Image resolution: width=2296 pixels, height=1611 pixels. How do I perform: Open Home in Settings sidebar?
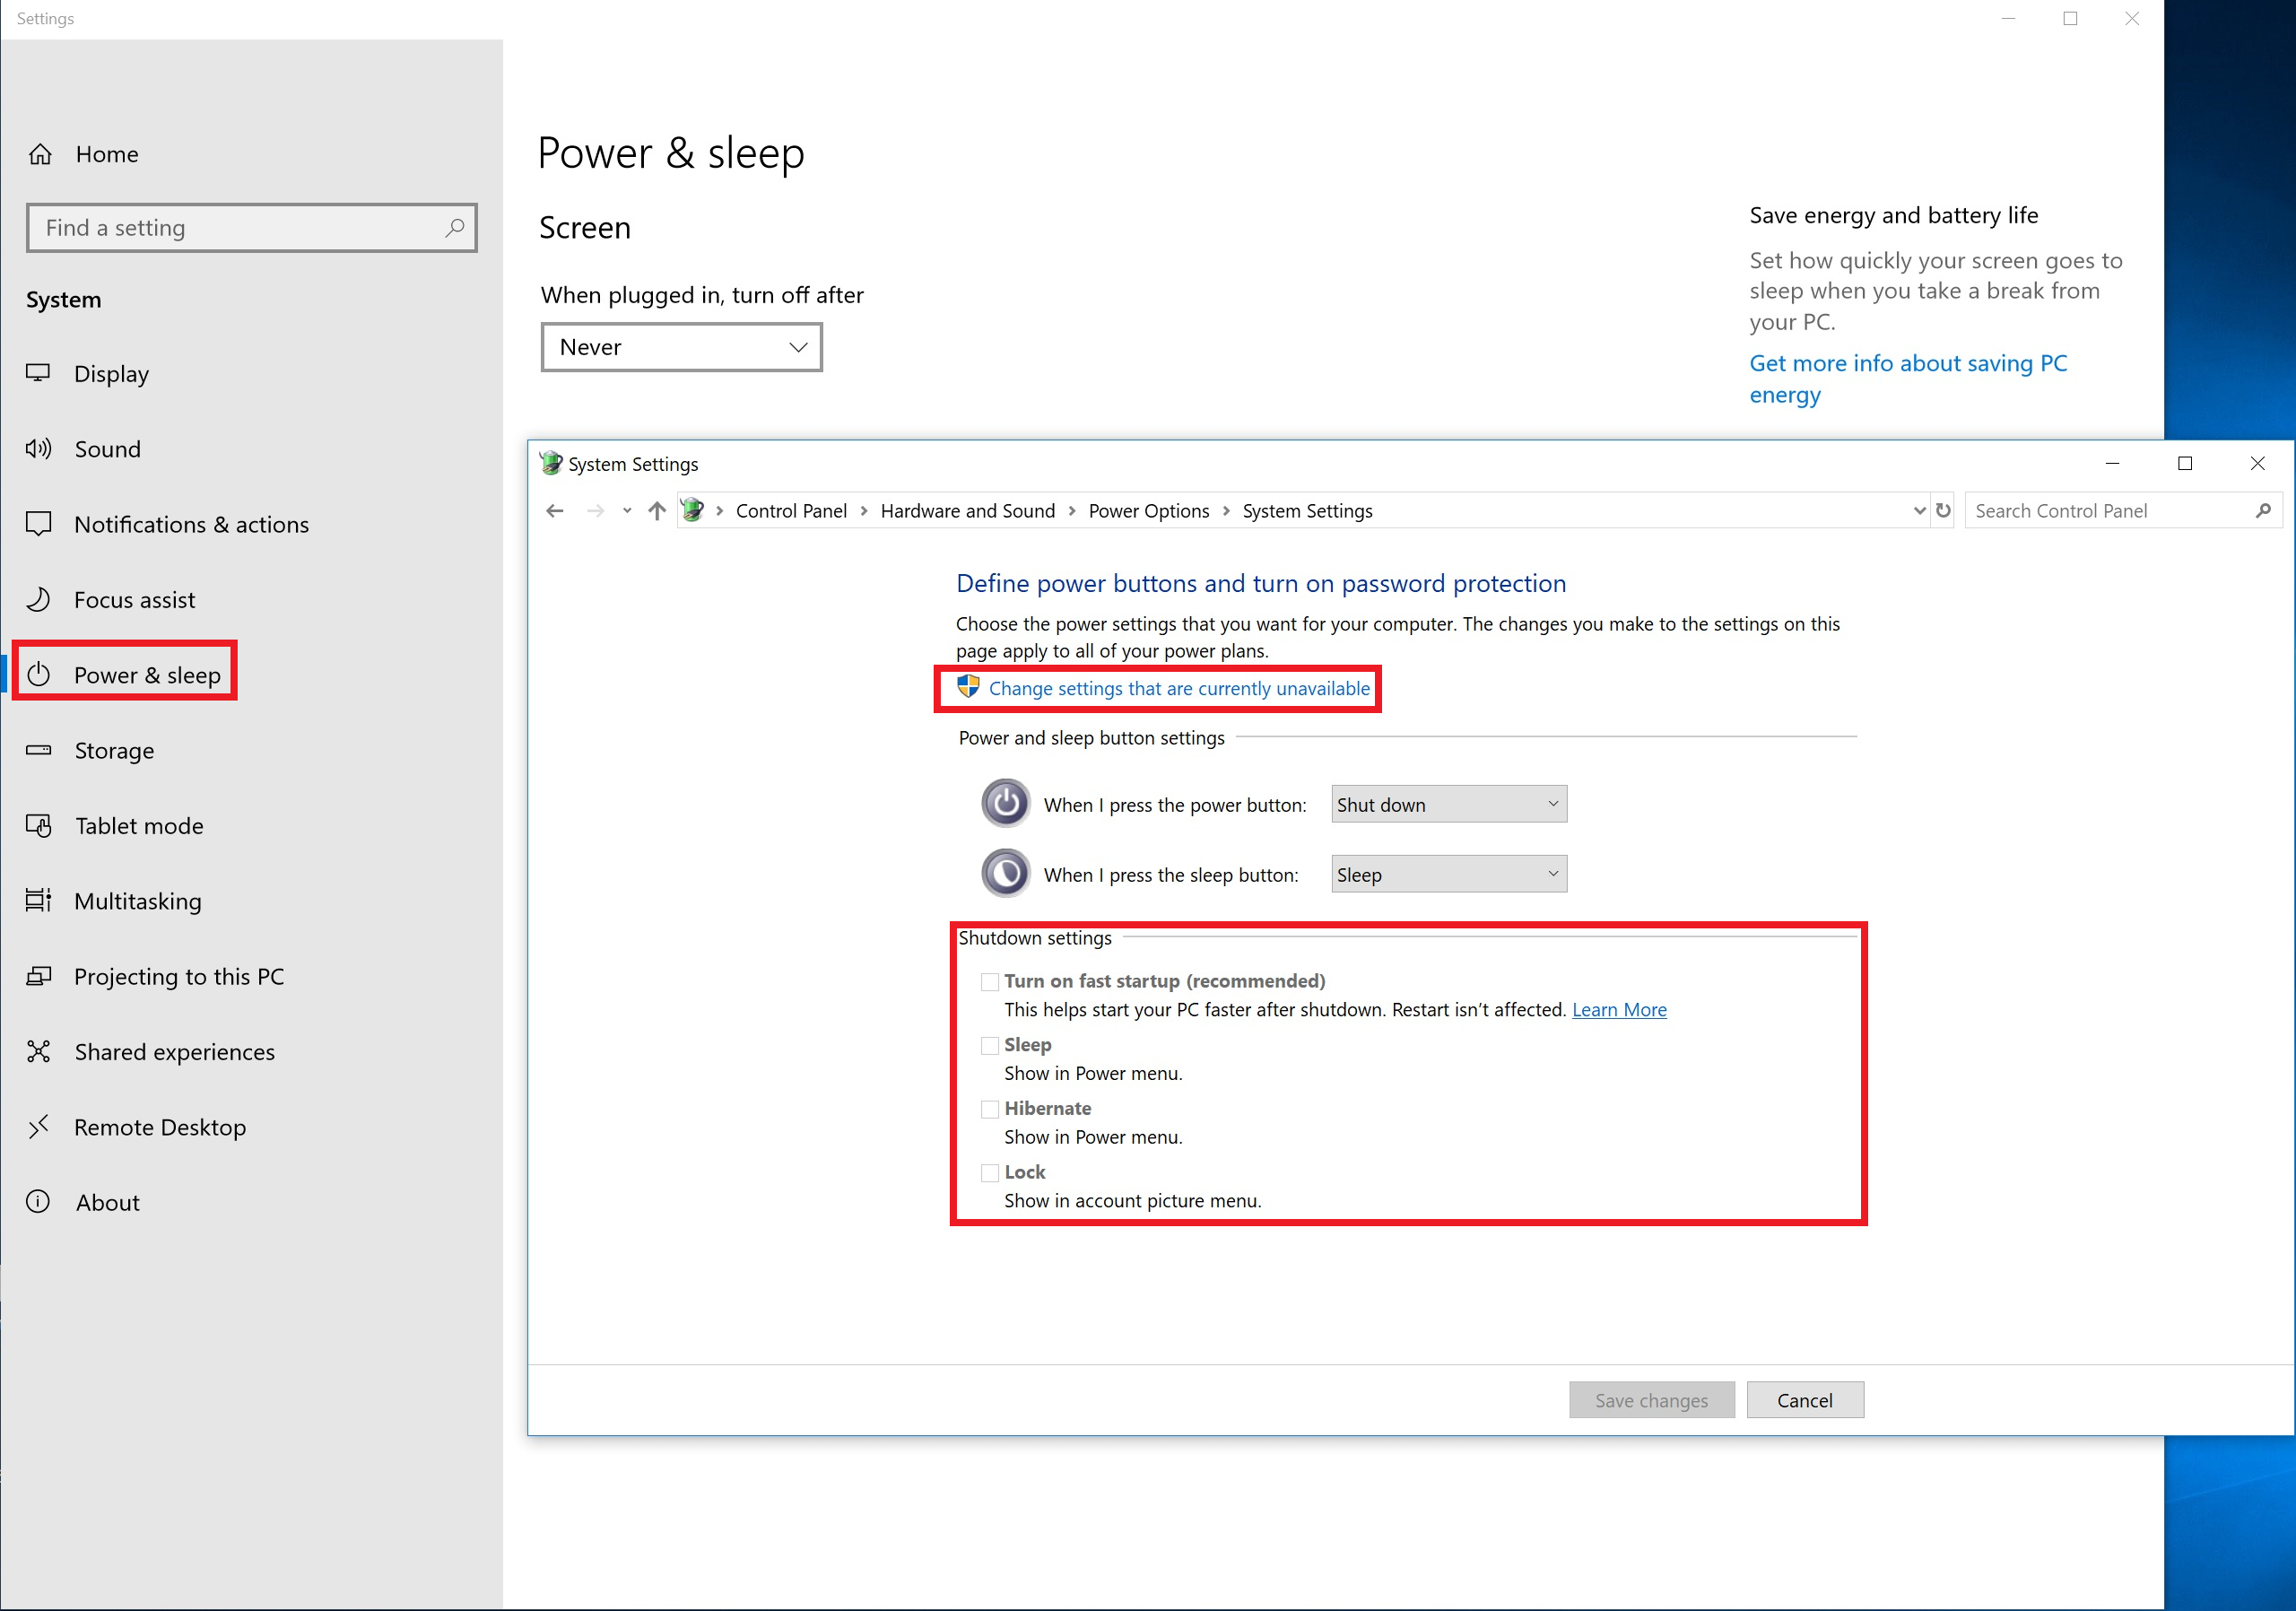click(252, 154)
